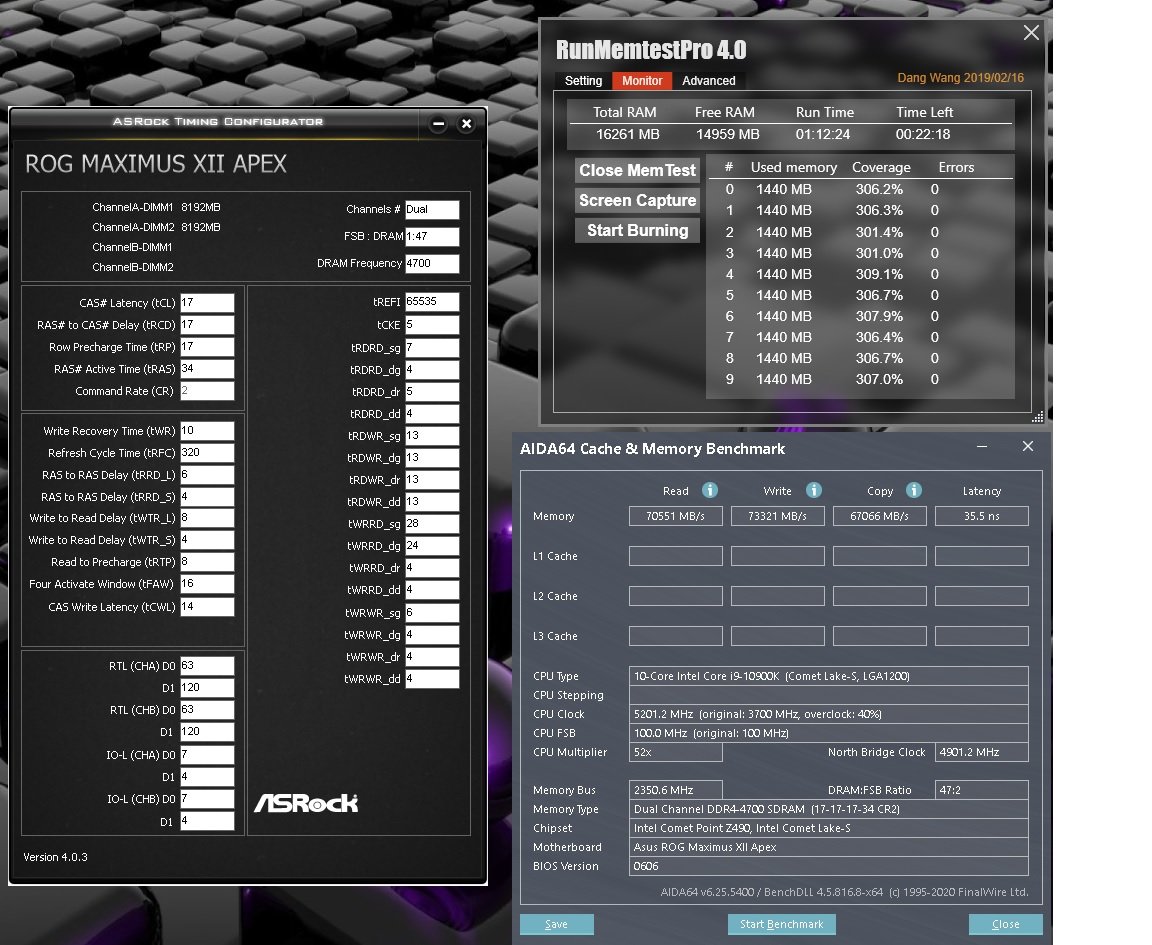
Task: Click the Memory Read result 70551 MB/s
Action: (x=676, y=516)
